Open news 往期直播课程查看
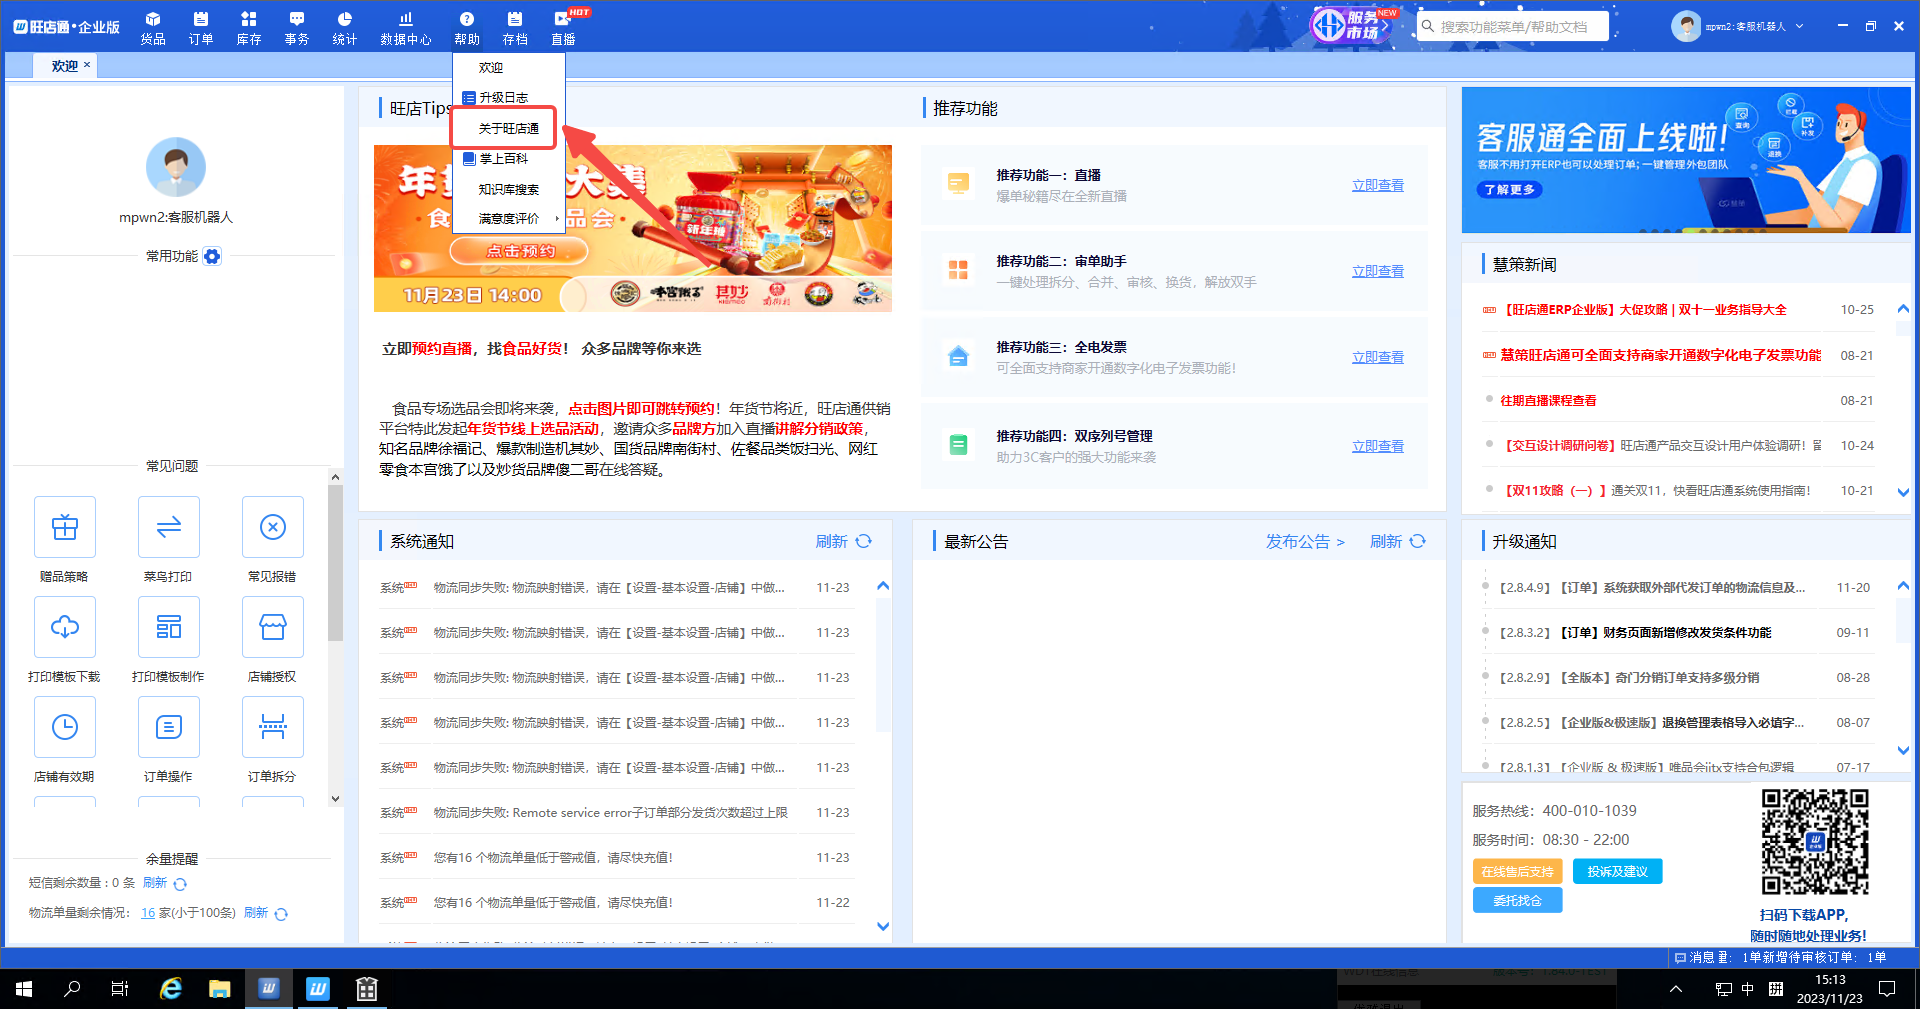The image size is (1920, 1009). [x=1548, y=401]
